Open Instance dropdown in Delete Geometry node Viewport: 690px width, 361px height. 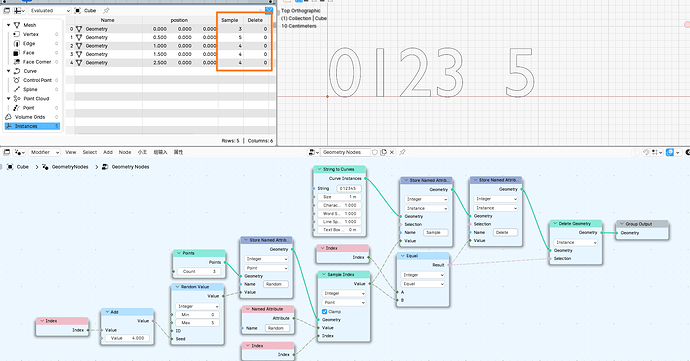coord(576,242)
